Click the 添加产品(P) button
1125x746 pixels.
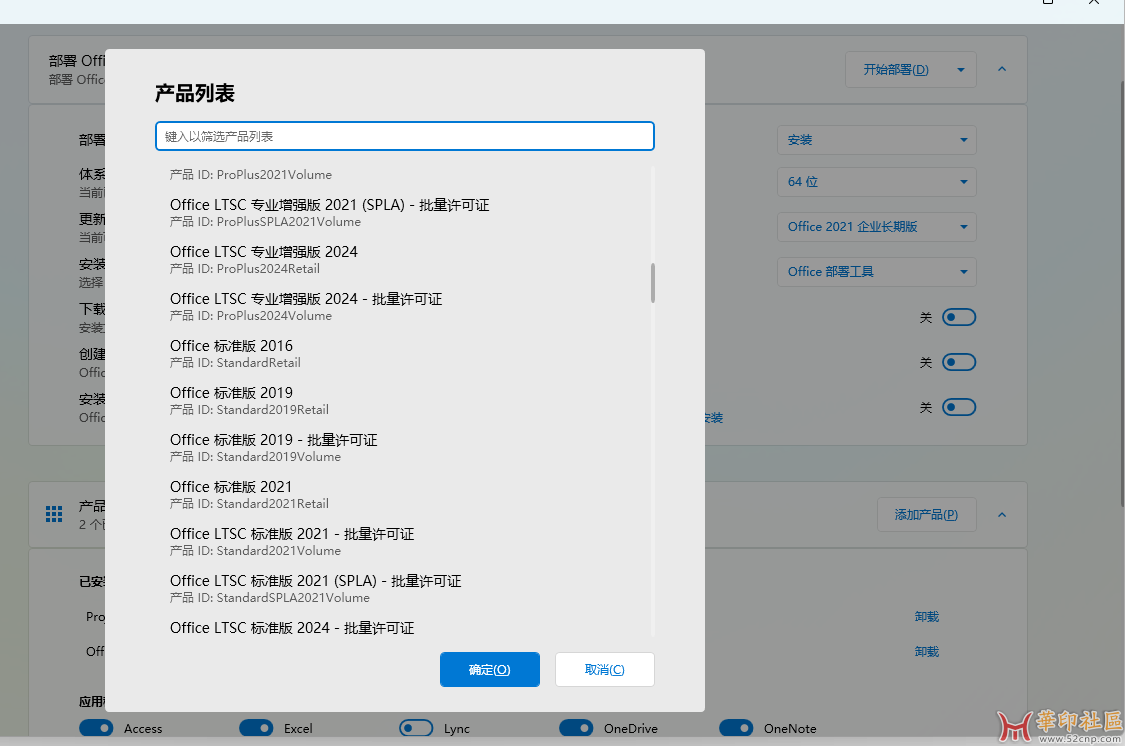[926, 514]
